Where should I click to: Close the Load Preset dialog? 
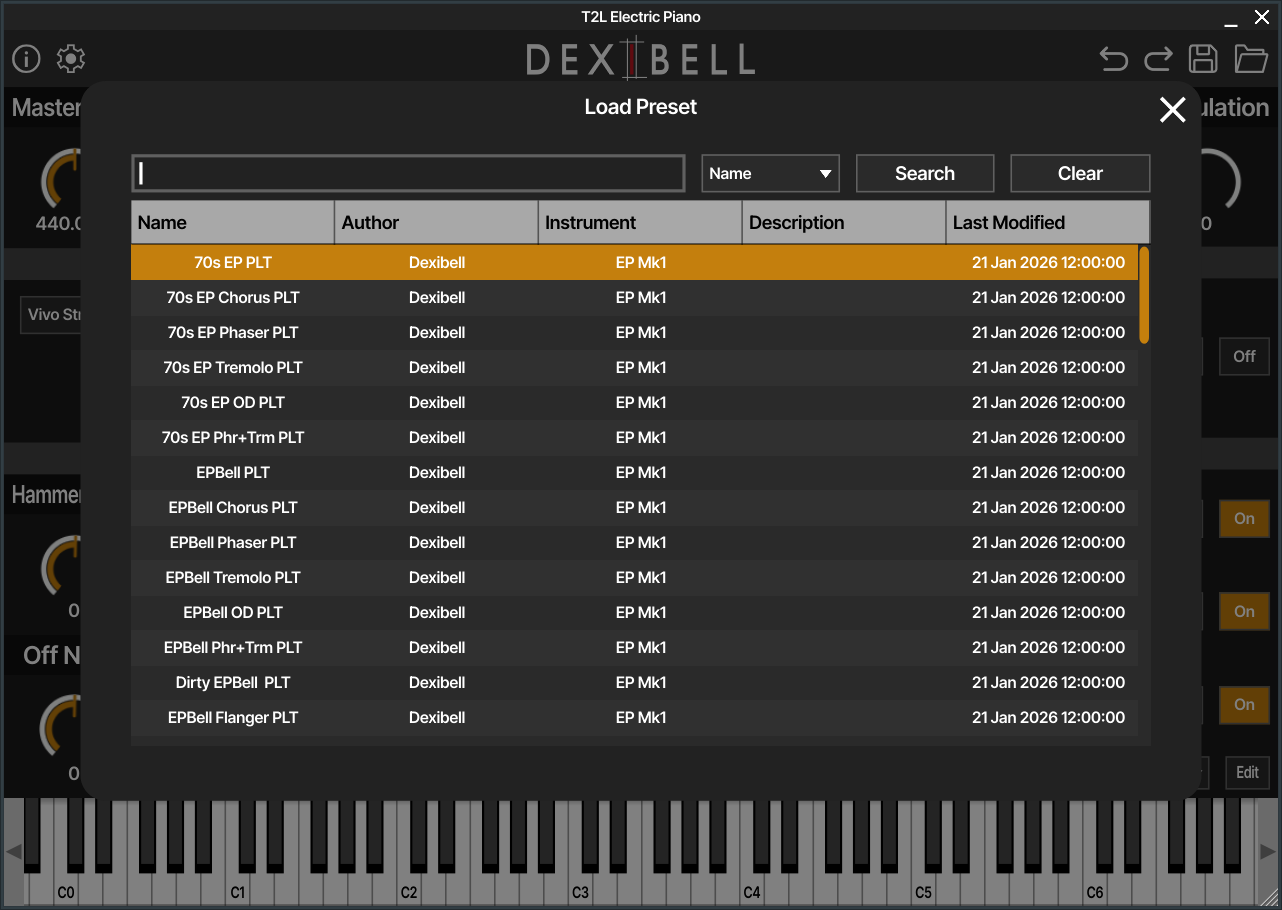click(1172, 110)
